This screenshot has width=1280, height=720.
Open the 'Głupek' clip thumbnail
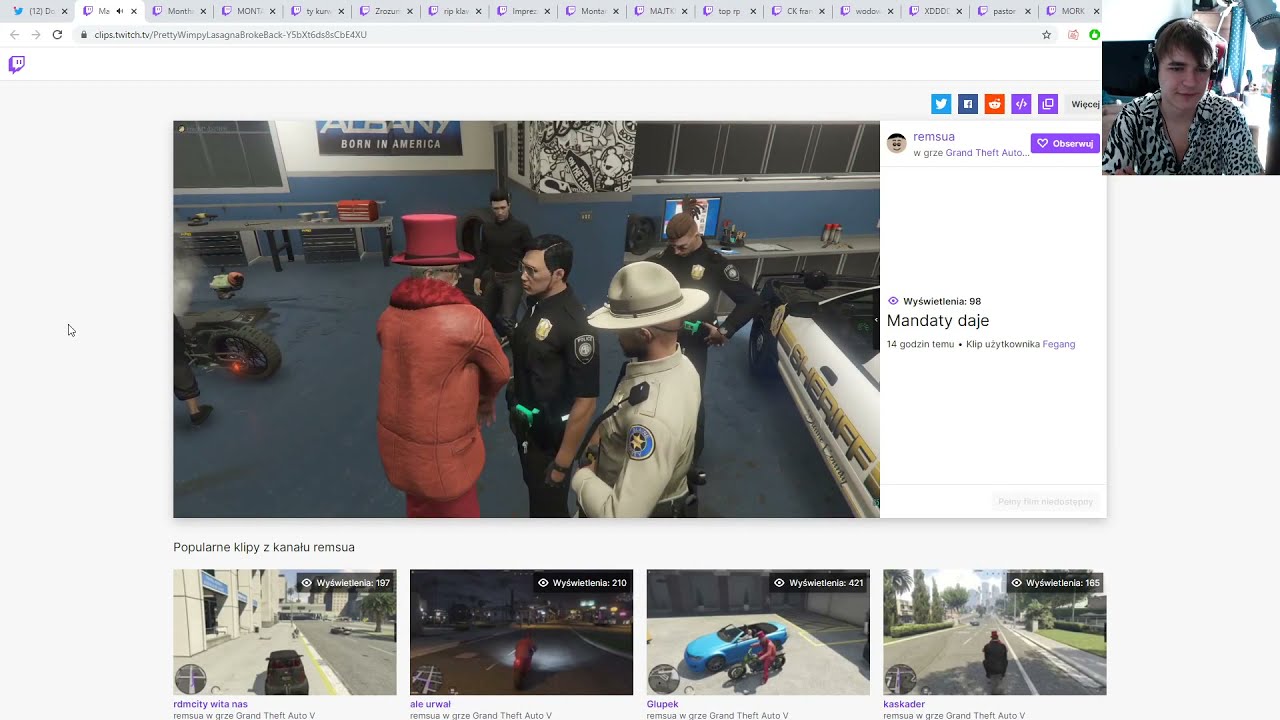(x=758, y=632)
